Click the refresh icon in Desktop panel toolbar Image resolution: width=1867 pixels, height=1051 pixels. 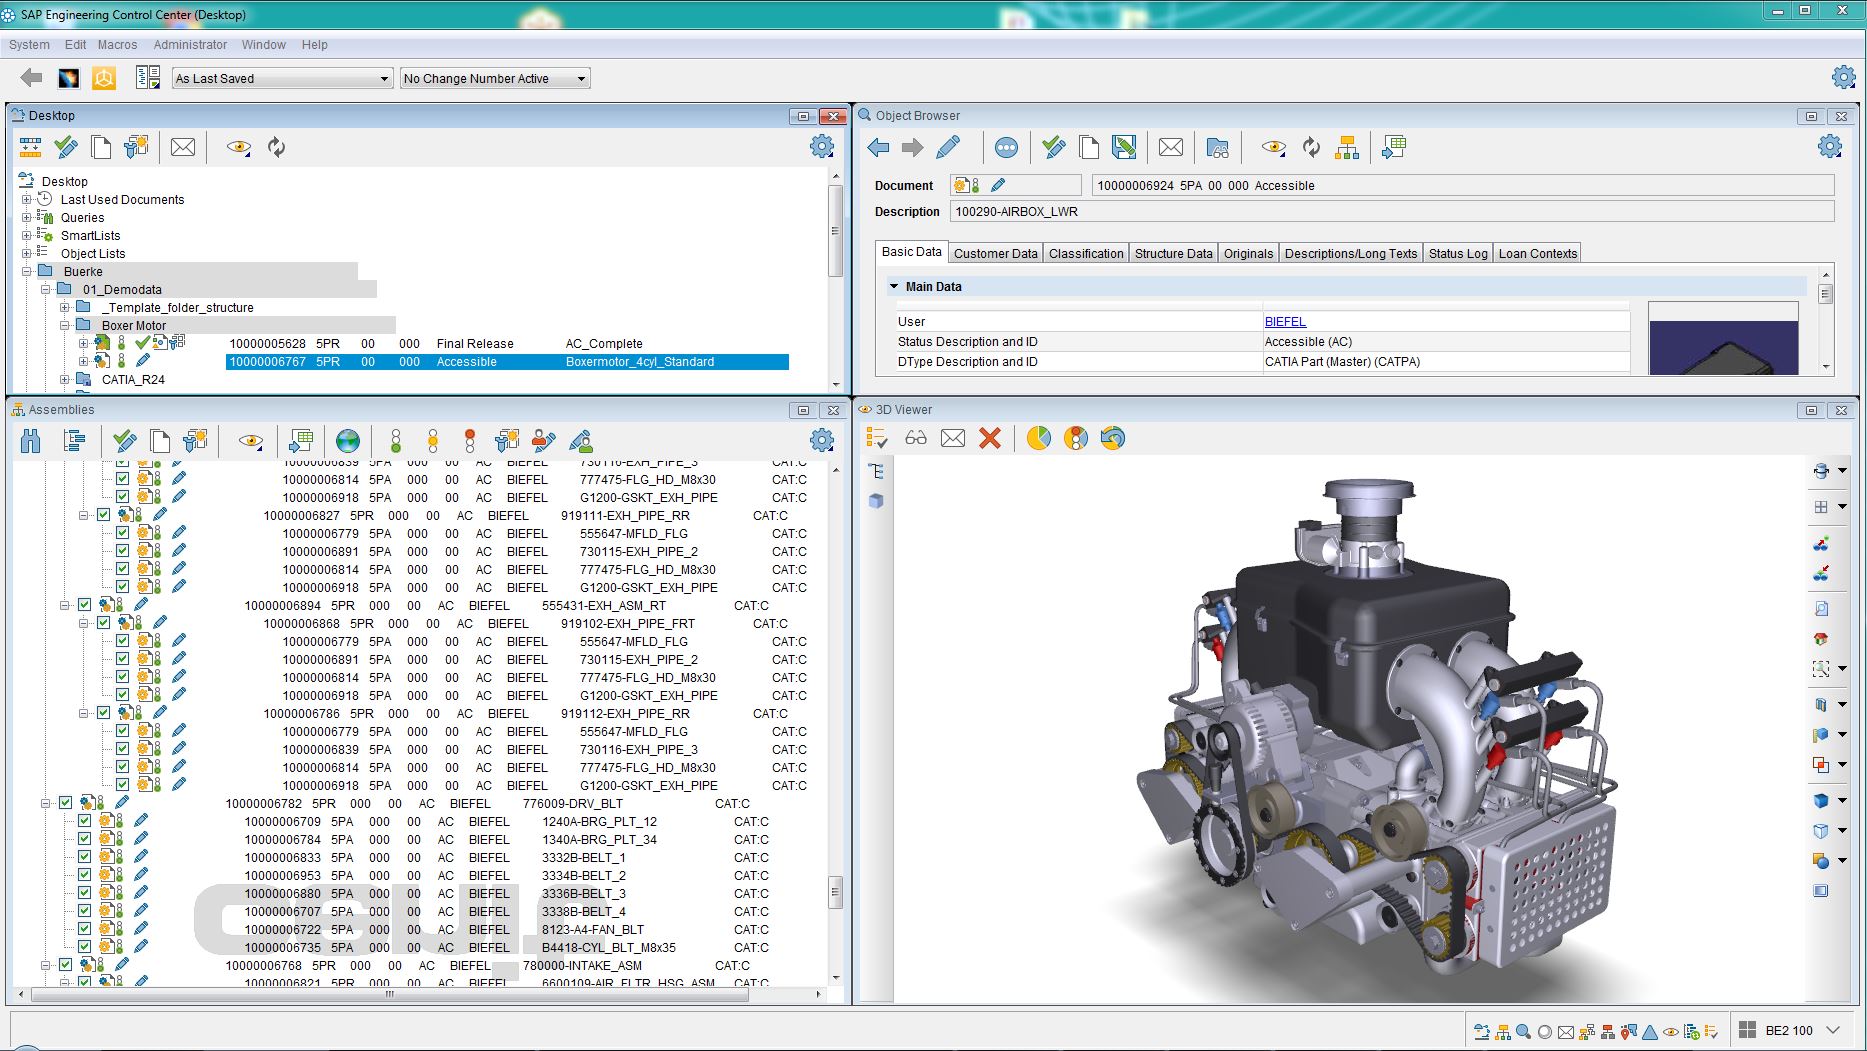tap(277, 148)
